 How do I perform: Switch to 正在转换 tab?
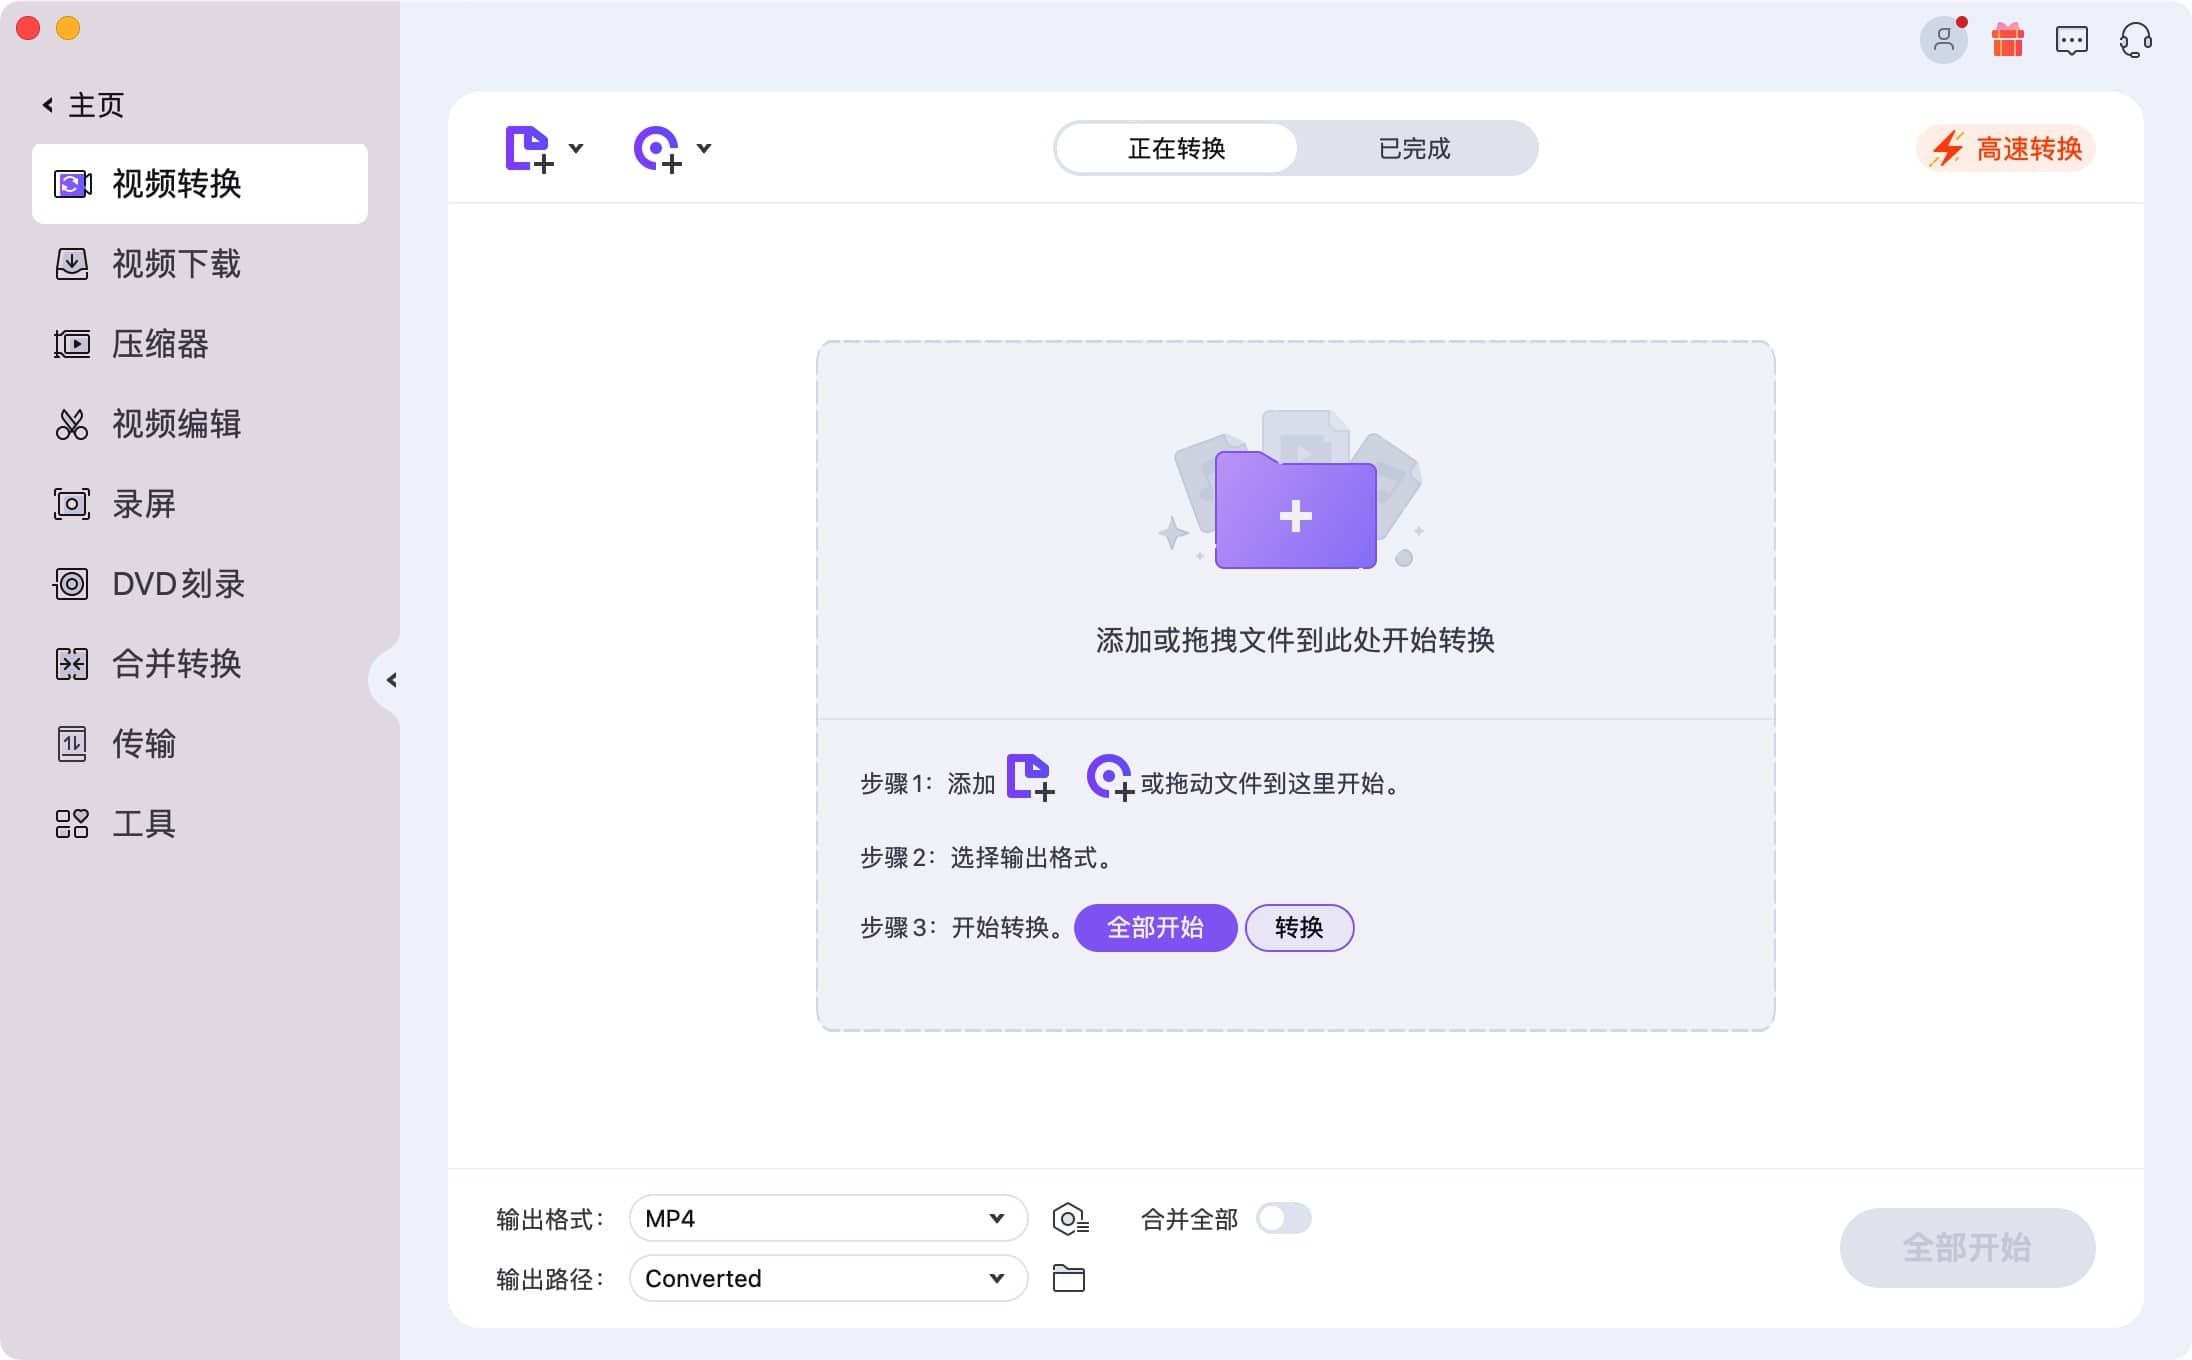point(1177,149)
